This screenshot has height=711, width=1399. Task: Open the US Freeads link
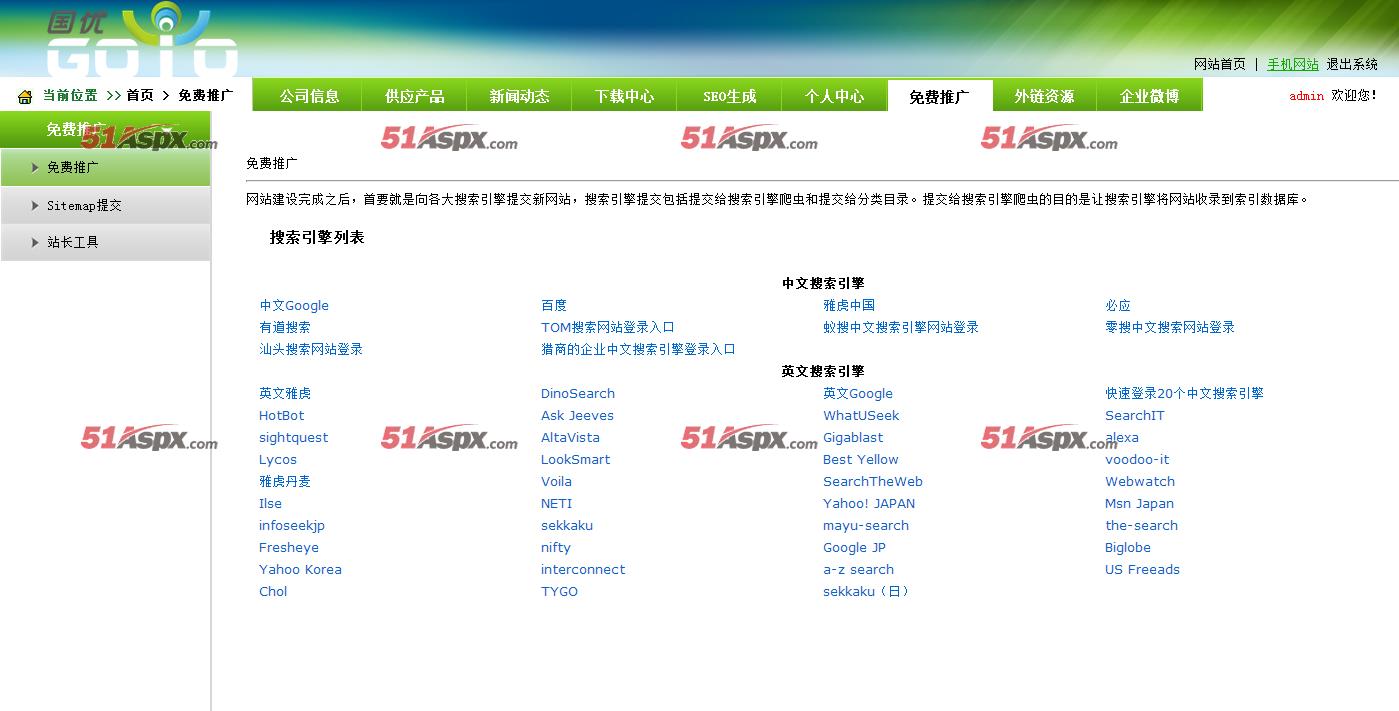pos(1142,570)
